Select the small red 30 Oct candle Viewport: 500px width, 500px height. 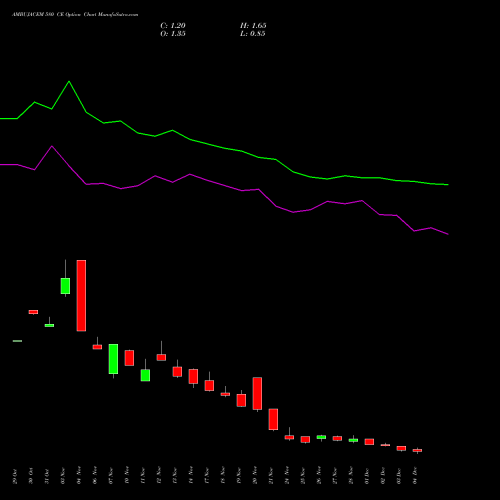pos(33,312)
